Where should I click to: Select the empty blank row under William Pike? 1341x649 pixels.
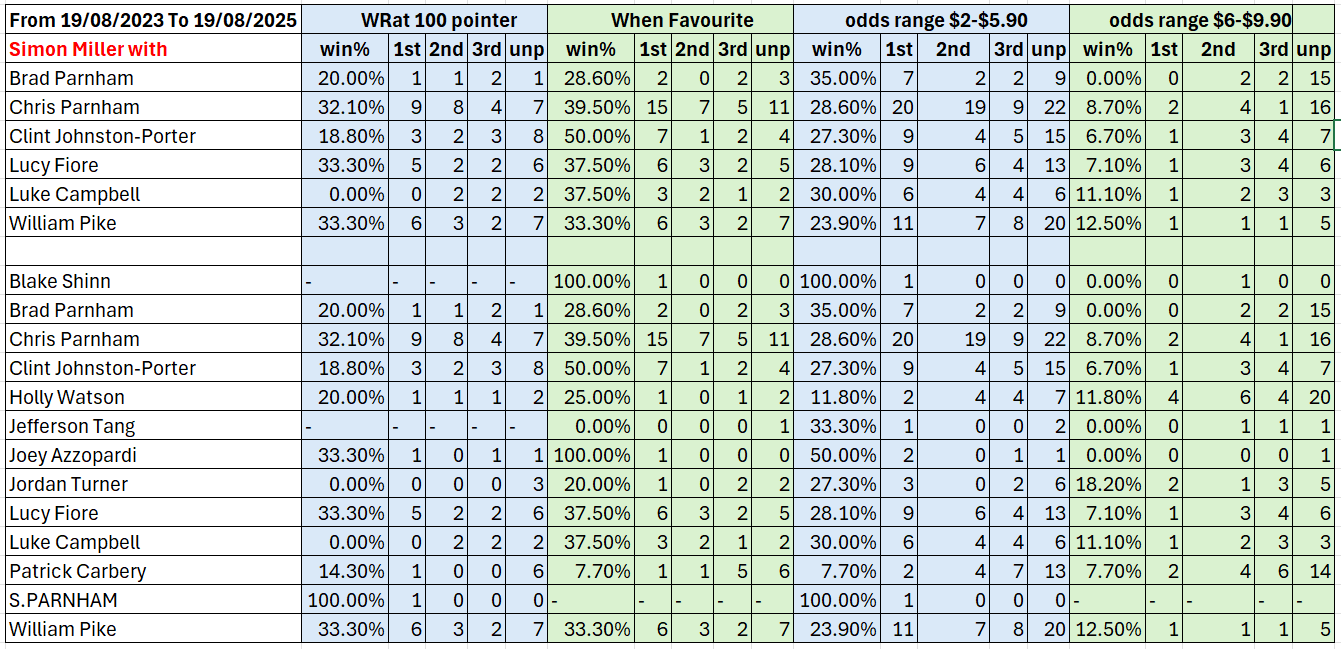(671, 252)
